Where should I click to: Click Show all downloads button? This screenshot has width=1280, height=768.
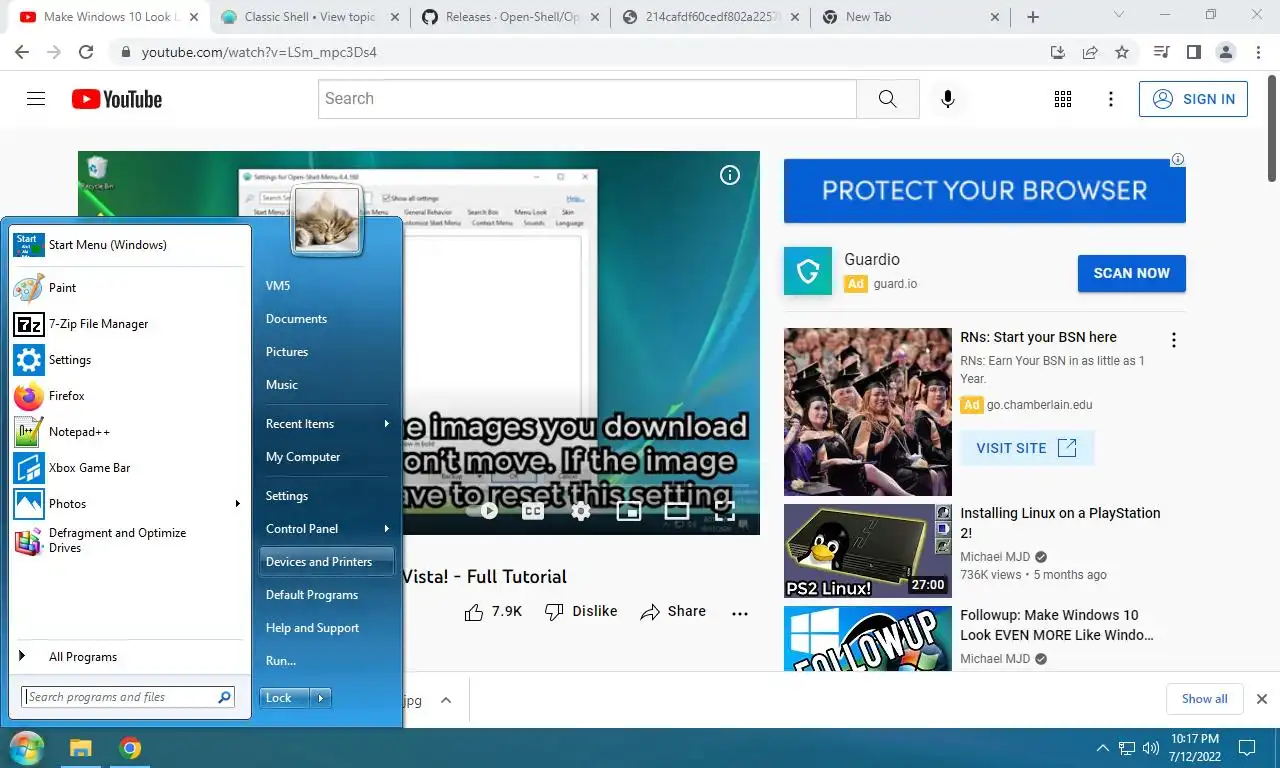(1204, 699)
